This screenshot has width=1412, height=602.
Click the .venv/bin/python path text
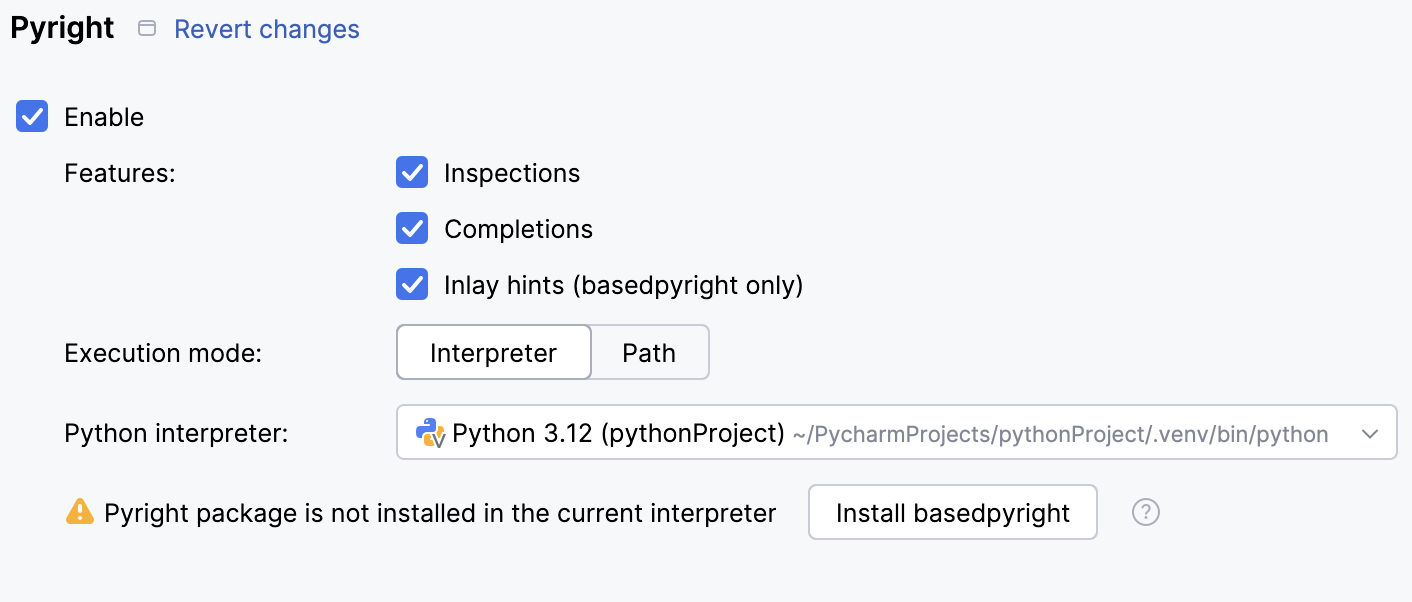pos(1060,435)
